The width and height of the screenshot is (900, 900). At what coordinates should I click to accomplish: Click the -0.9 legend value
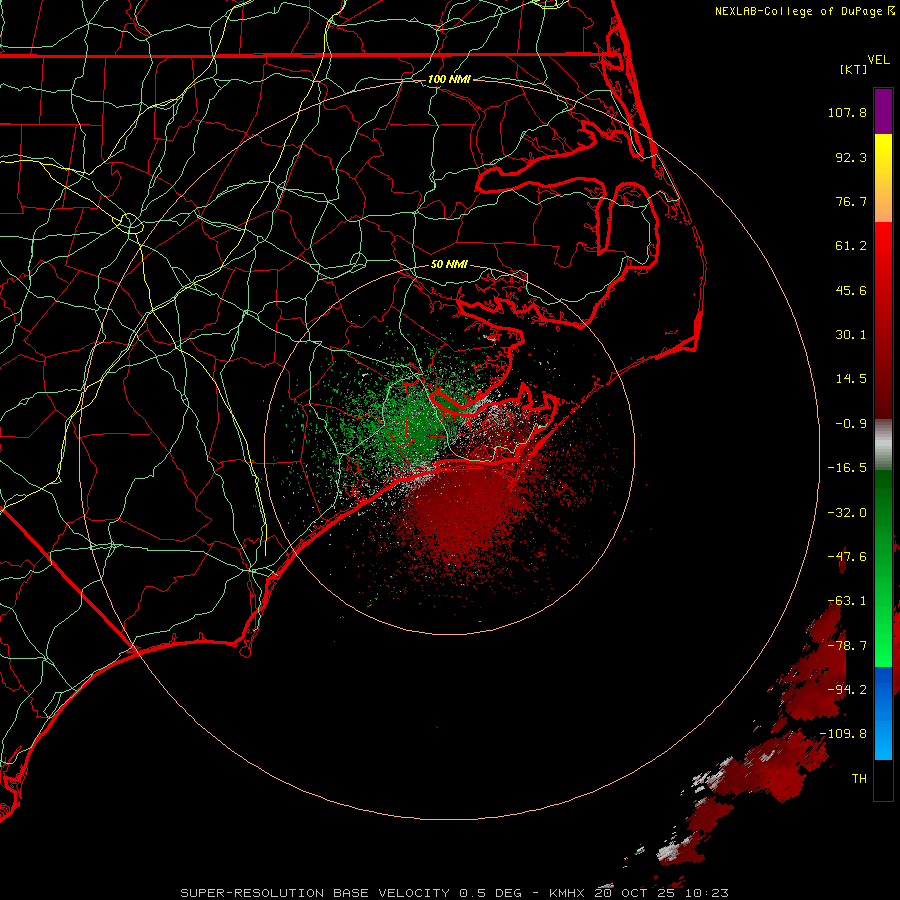click(851, 424)
